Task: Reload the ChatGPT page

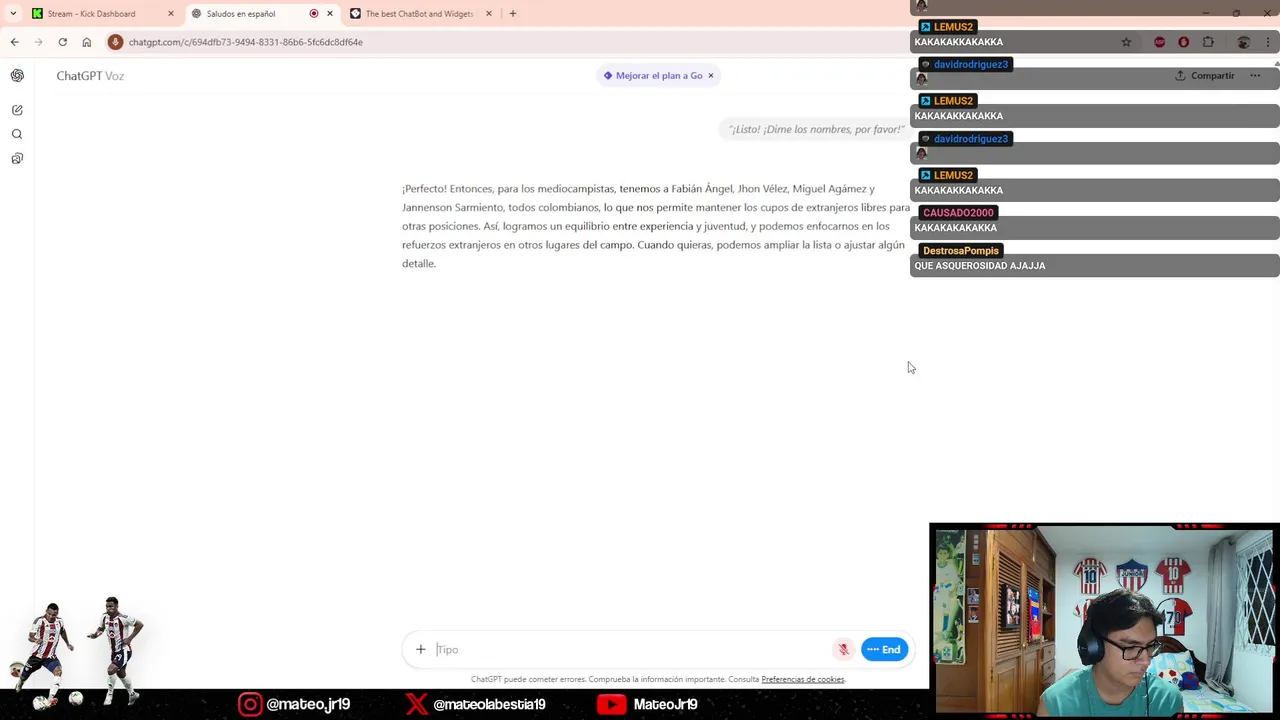Action: pos(62,42)
